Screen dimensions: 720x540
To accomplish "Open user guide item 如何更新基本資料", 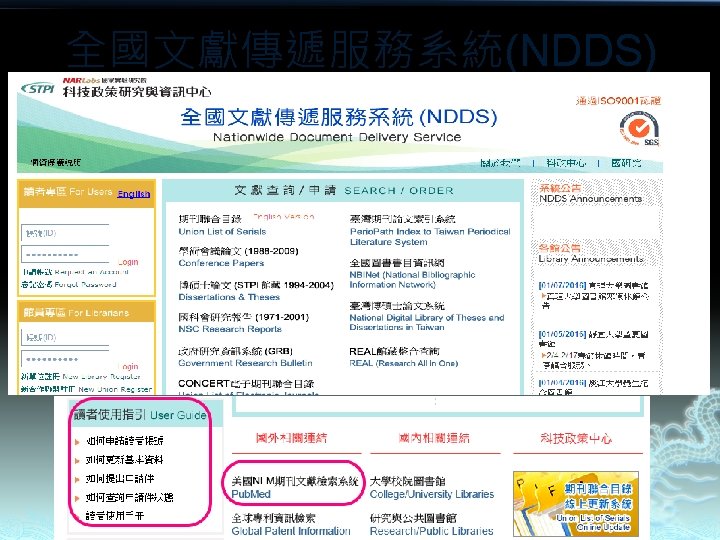I will [124, 460].
